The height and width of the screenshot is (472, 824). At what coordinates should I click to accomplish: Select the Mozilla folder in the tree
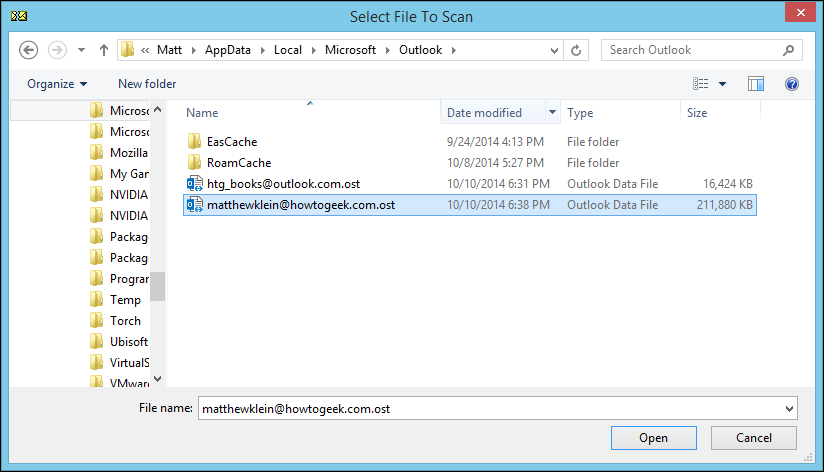pyautogui.click(x=129, y=153)
